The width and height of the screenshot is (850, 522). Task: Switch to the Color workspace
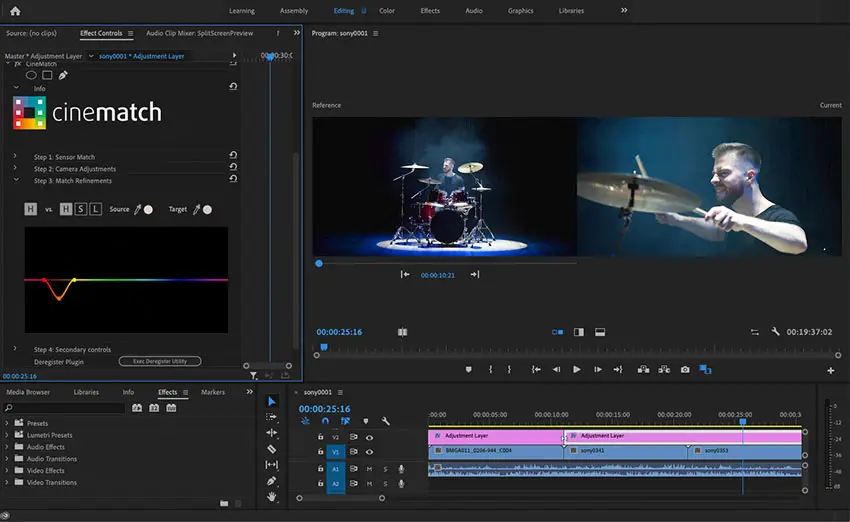[x=387, y=11]
